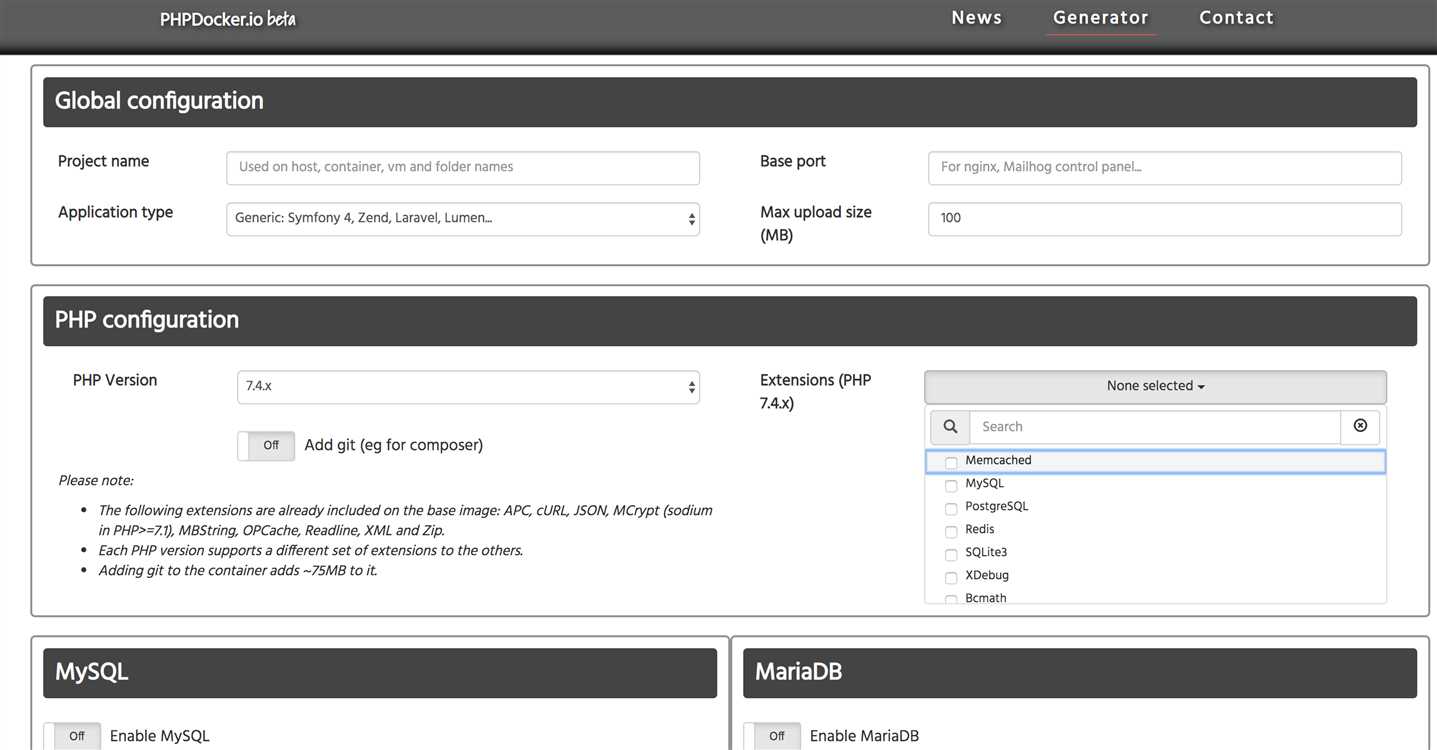
Task: Go to the News page
Action: coord(976,18)
